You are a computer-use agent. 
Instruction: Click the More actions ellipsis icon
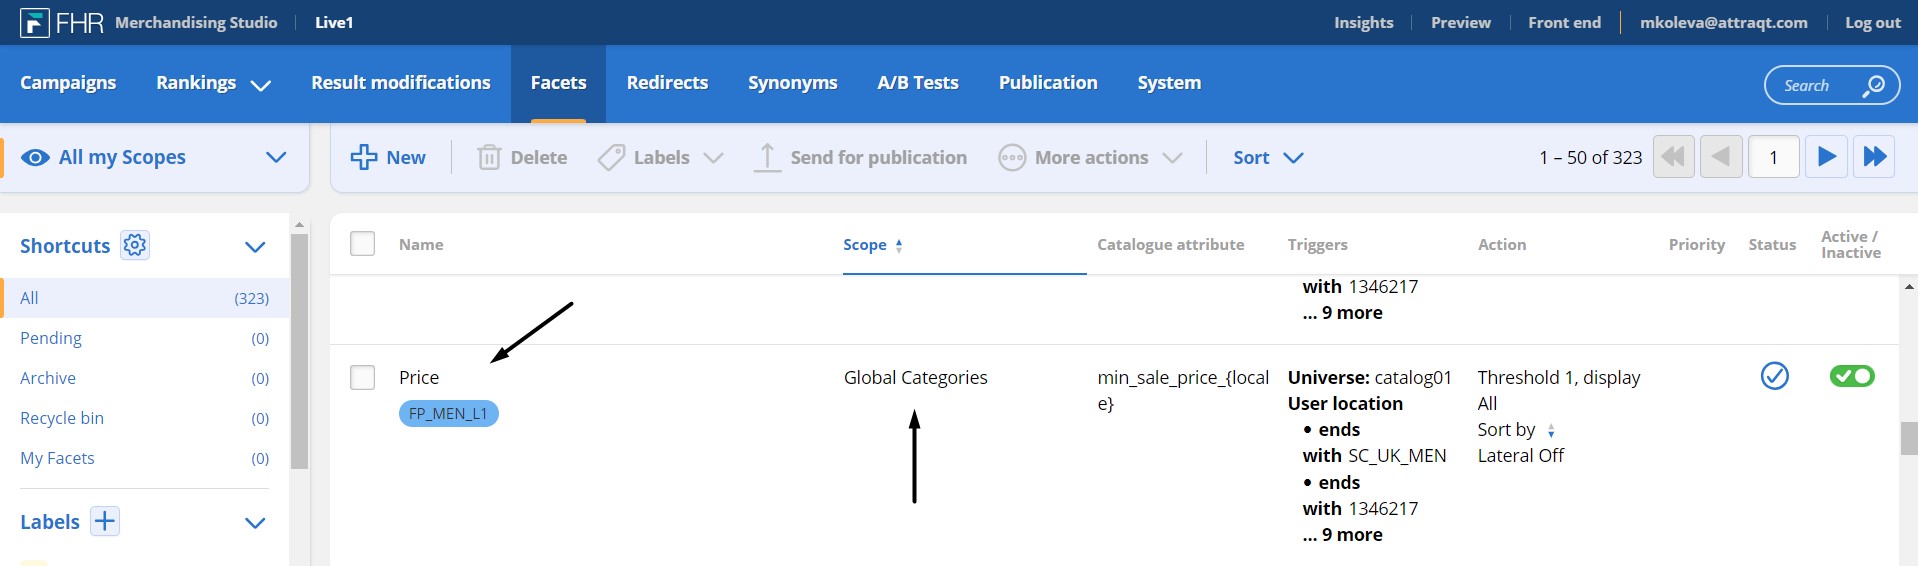(1012, 157)
